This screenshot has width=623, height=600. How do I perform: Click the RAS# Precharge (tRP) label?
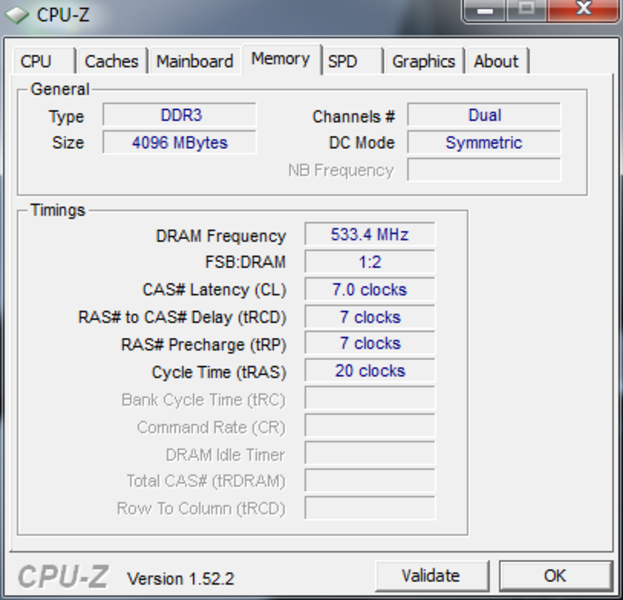click(x=204, y=345)
